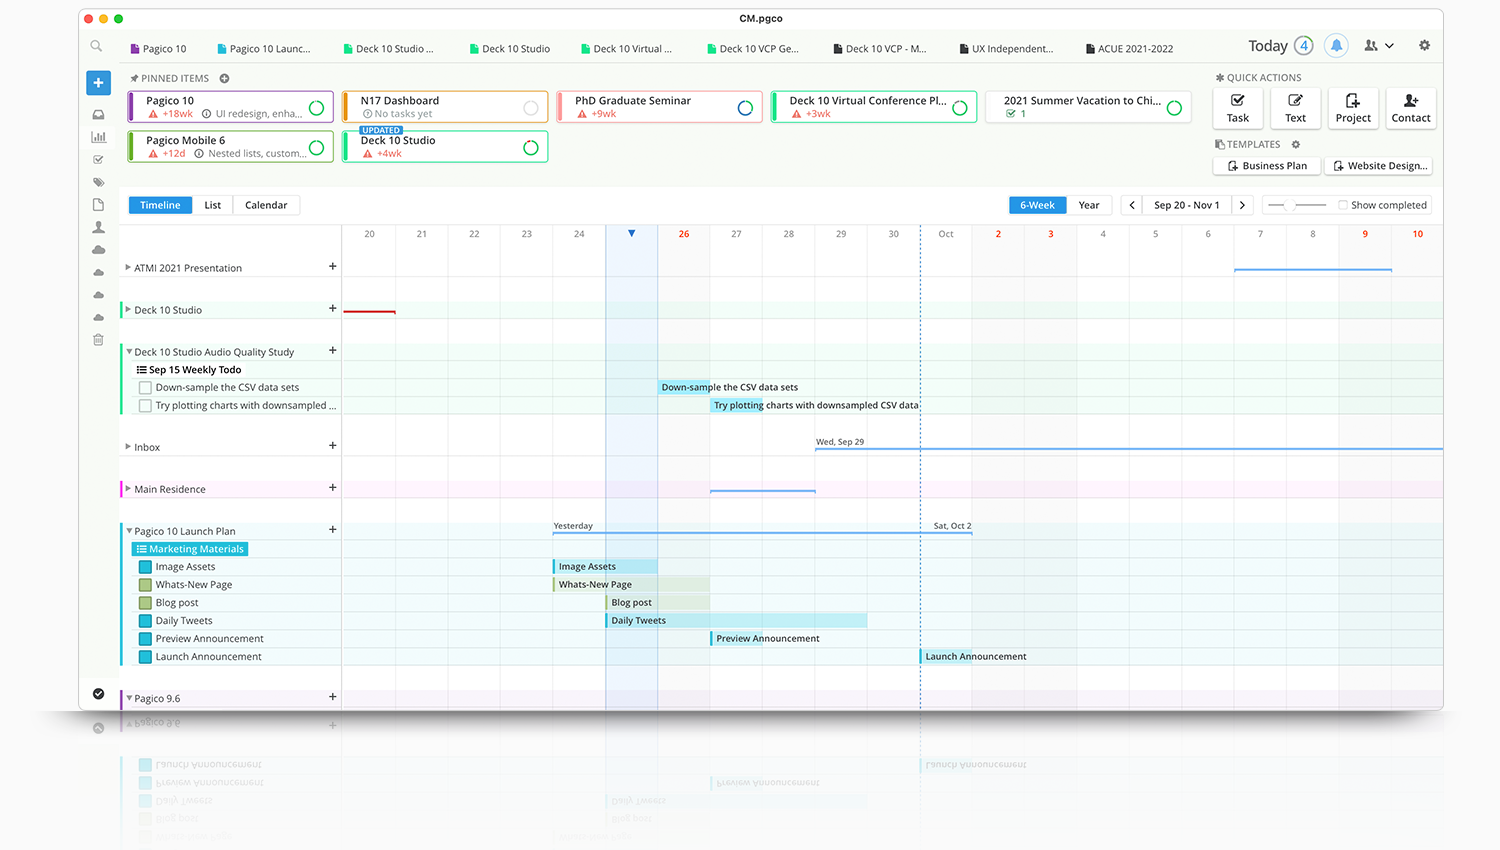The height and width of the screenshot is (850, 1500).
Task: Enable the Show completed checkbox
Action: [x=1343, y=205]
